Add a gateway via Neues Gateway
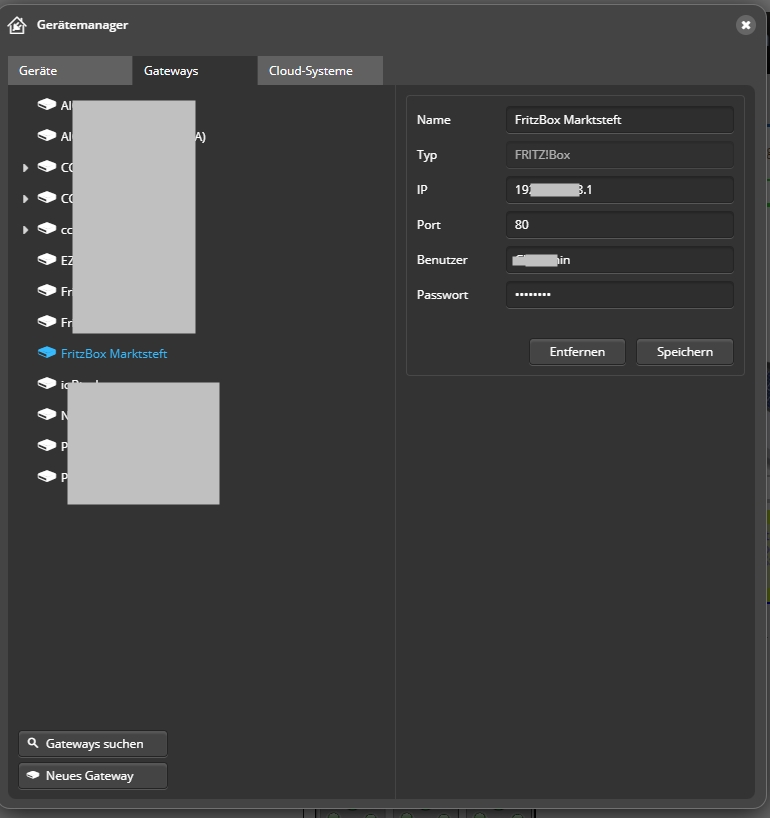This screenshot has height=818, width=770. click(x=93, y=776)
